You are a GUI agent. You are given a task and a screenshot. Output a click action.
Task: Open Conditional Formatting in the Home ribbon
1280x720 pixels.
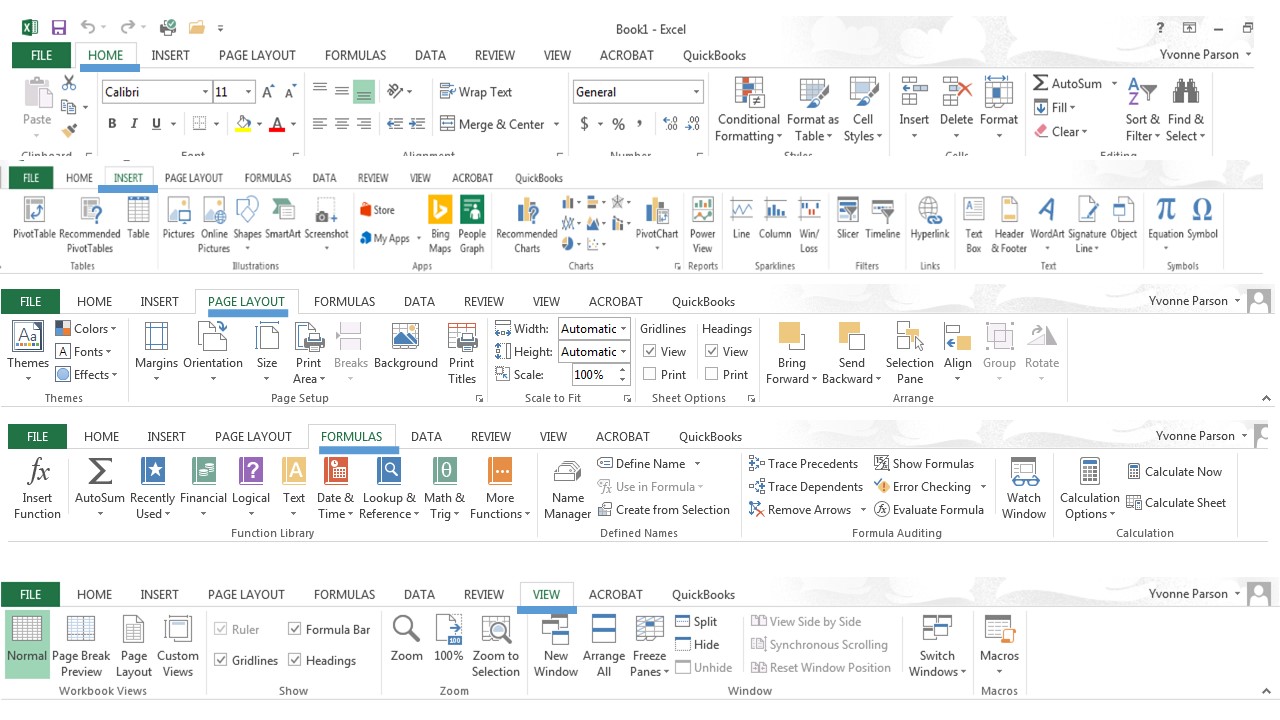749,111
